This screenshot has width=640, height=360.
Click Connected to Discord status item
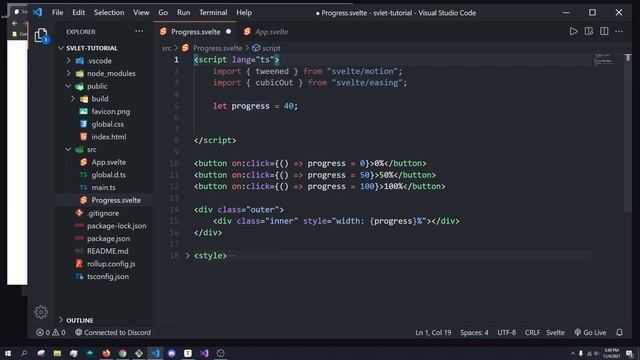click(x=113, y=332)
